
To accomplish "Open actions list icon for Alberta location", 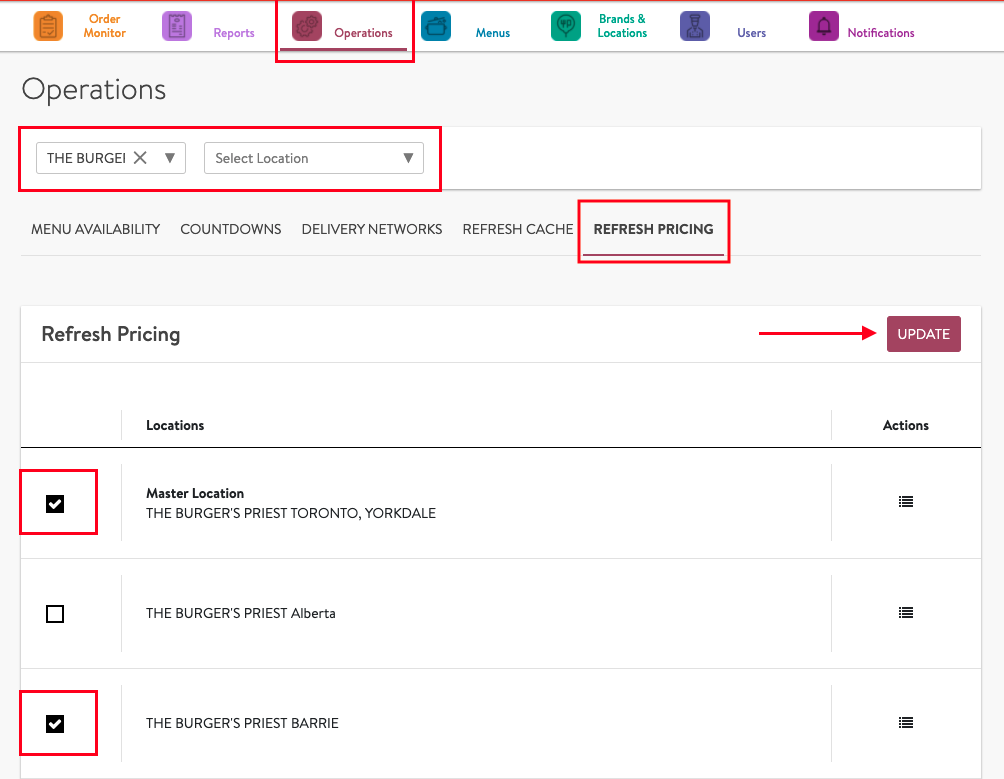I will pyautogui.click(x=906, y=613).
